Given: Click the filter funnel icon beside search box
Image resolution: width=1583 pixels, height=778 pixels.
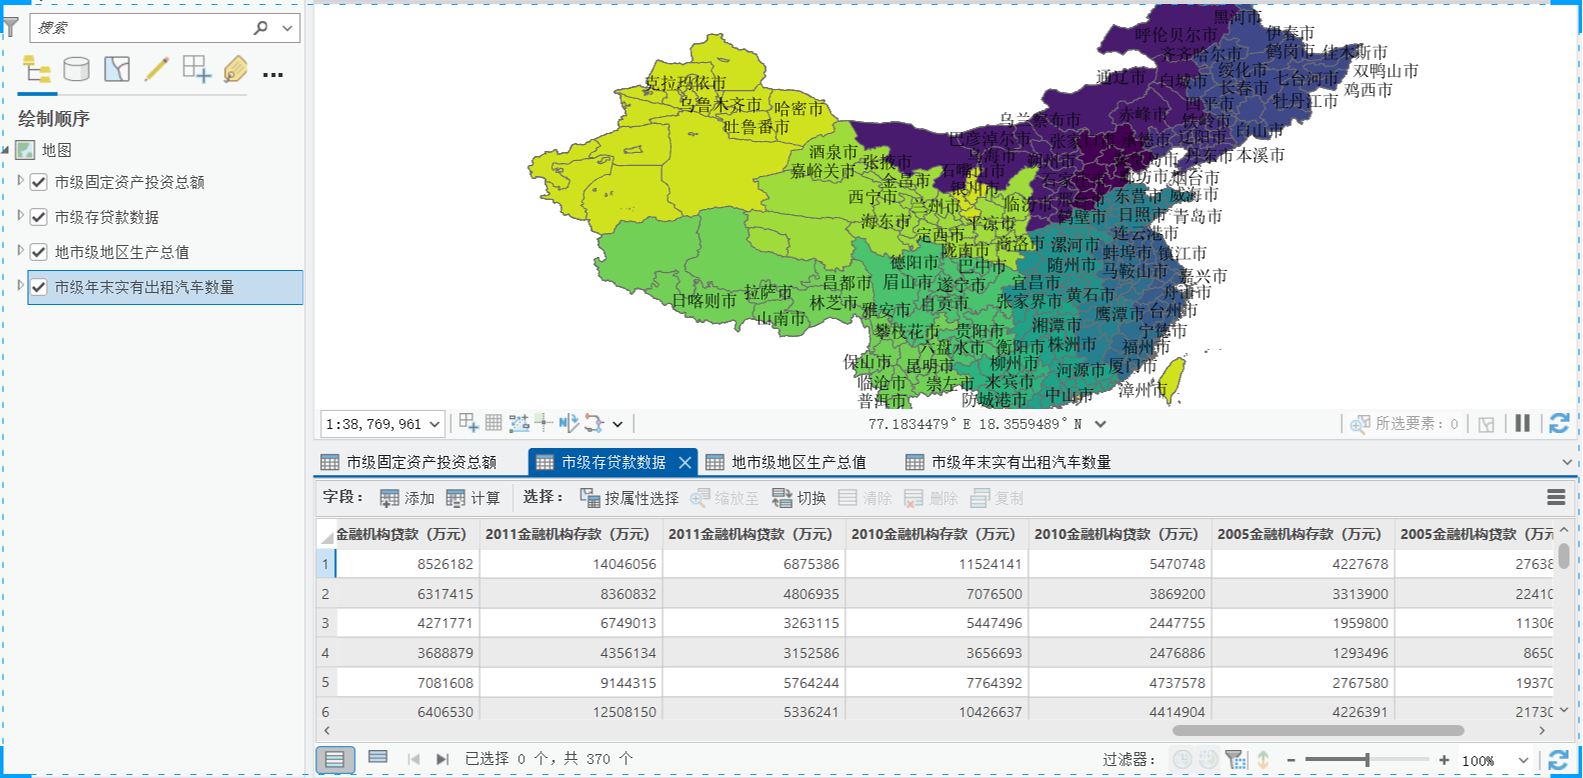Looking at the screenshot, I should (x=10, y=27).
